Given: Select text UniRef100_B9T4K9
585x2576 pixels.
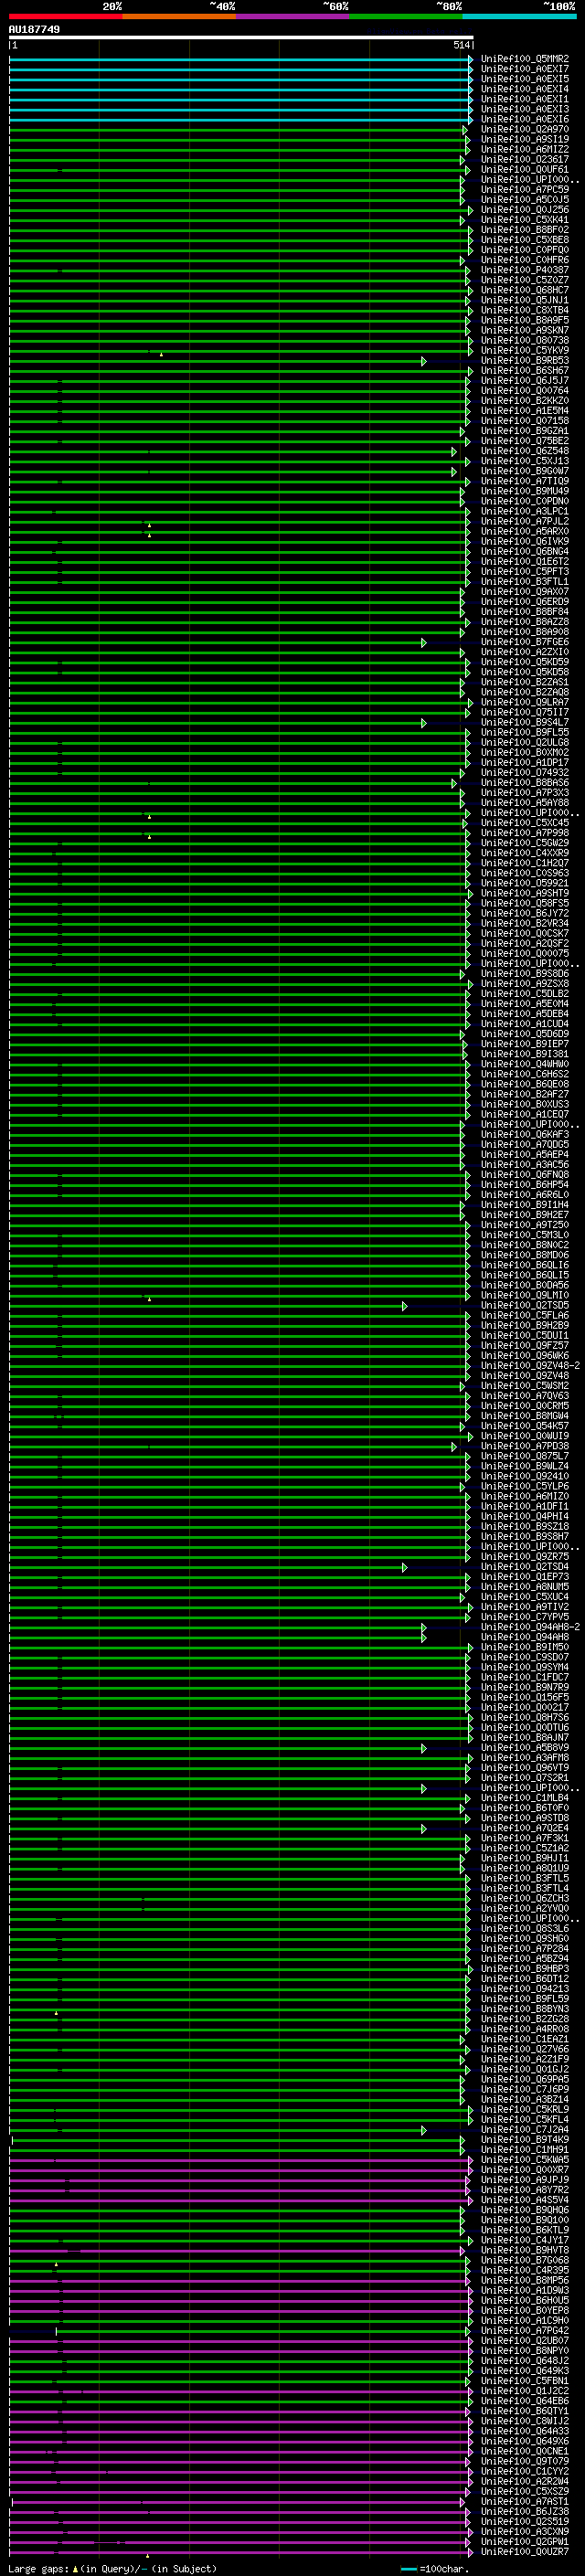Looking at the screenshot, I should tap(525, 2140).
